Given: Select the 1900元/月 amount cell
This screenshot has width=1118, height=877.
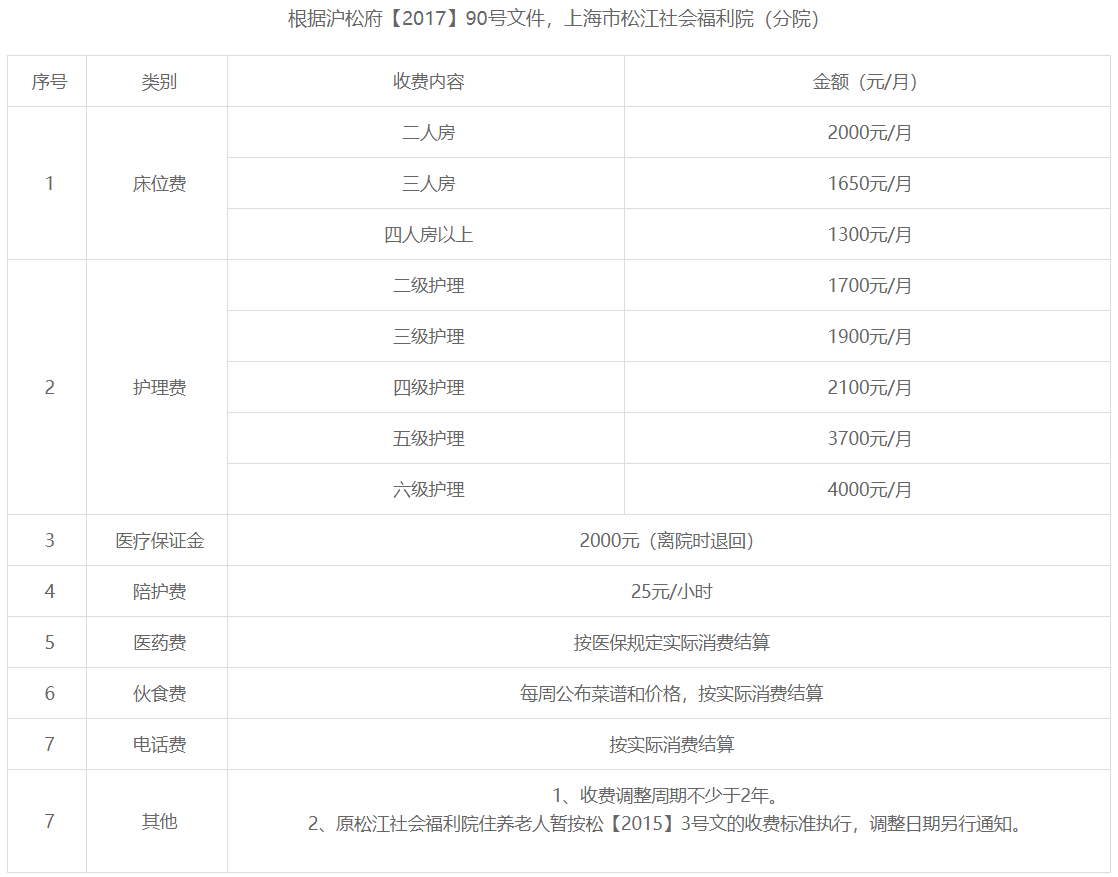Looking at the screenshot, I should (x=867, y=337).
